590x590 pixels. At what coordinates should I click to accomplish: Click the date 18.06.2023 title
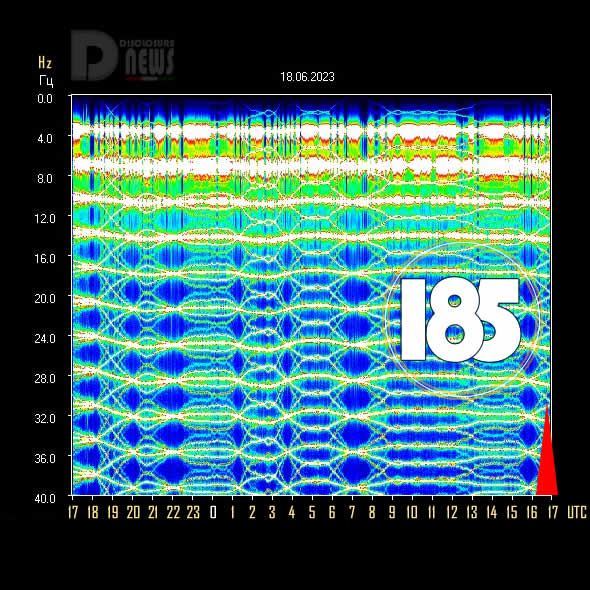click(307, 77)
